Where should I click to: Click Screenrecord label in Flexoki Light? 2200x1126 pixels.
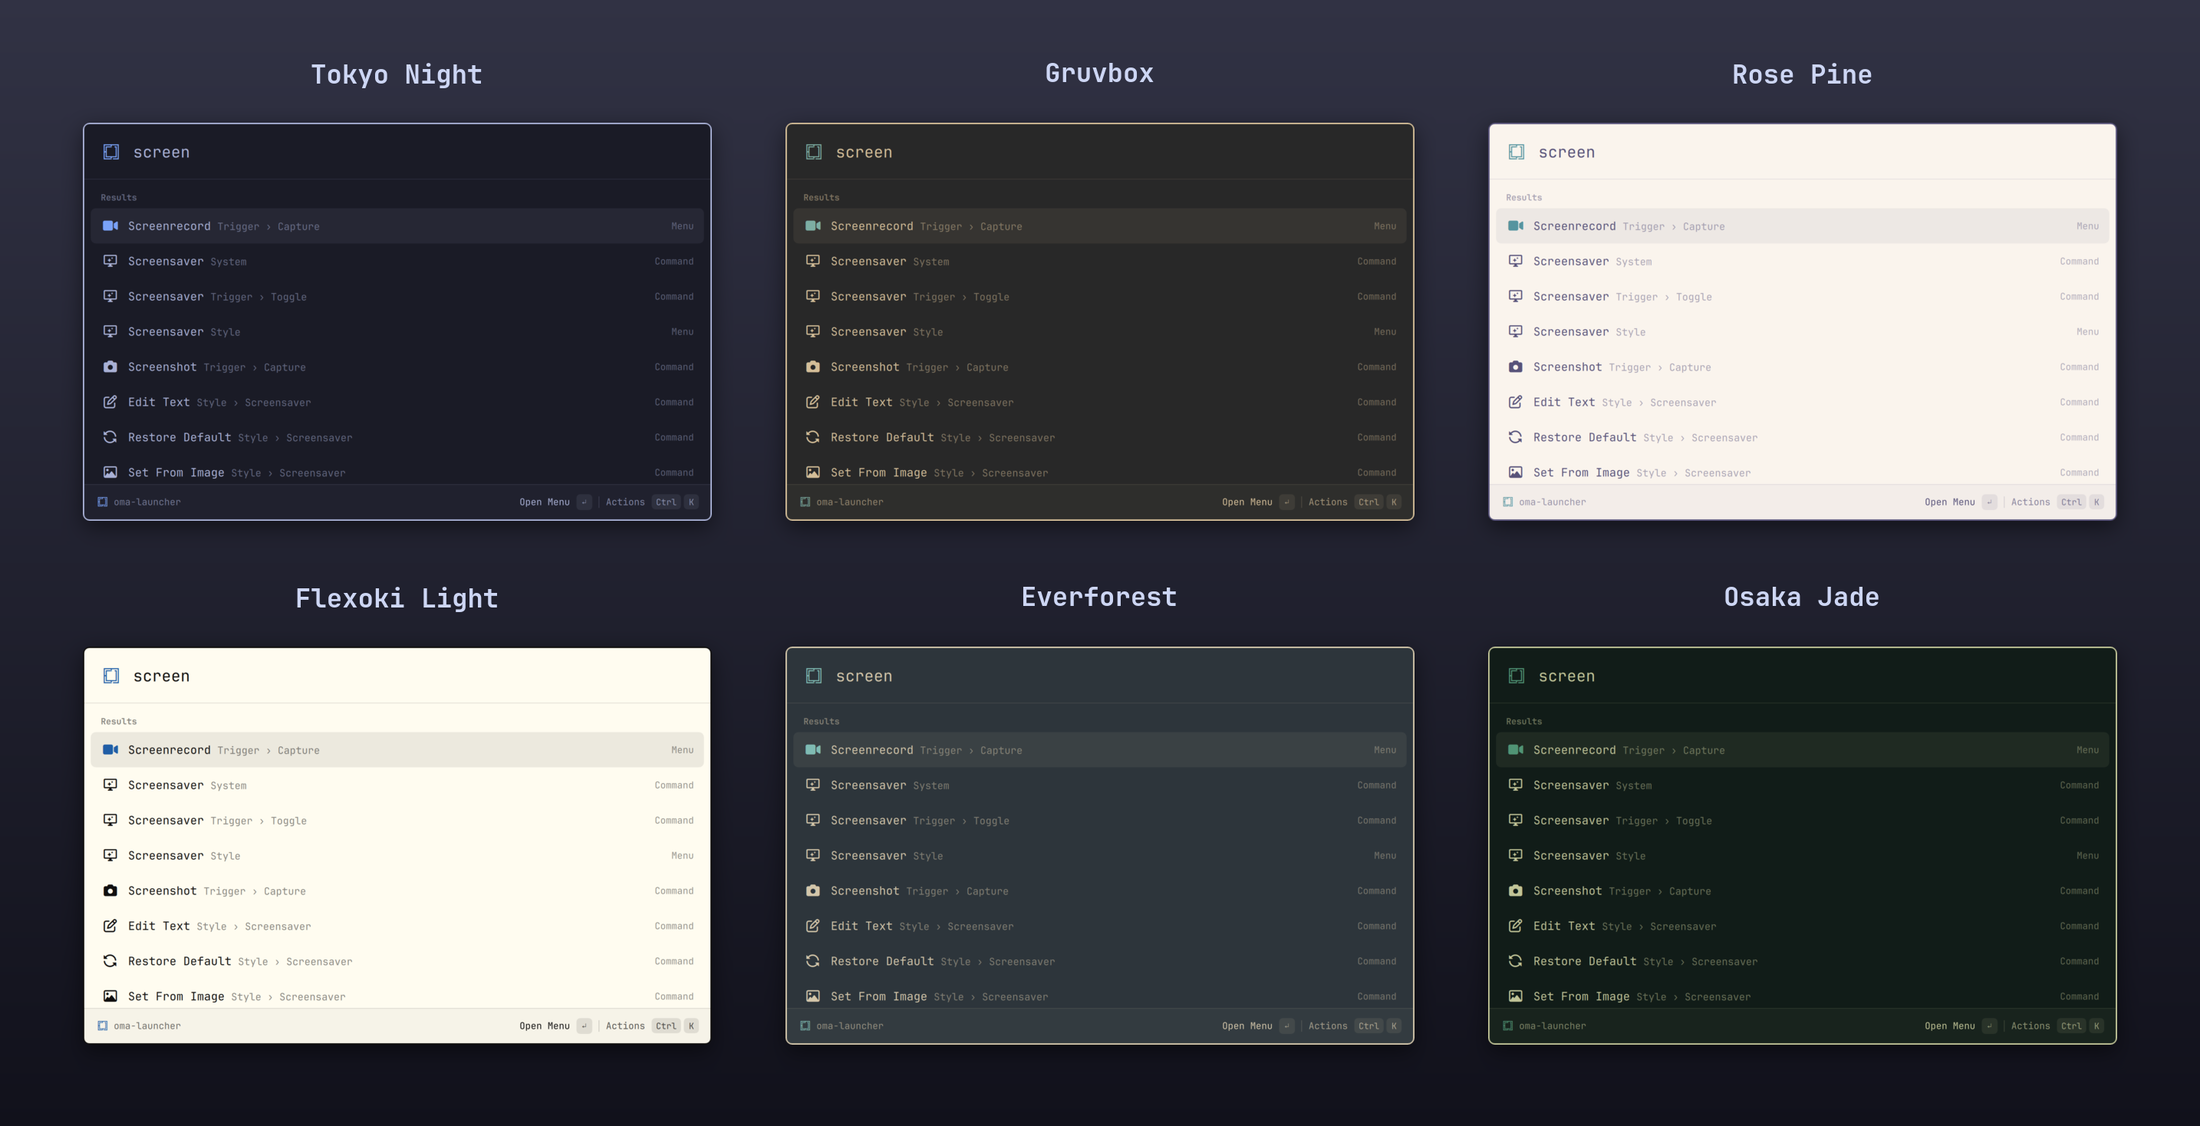(169, 750)
